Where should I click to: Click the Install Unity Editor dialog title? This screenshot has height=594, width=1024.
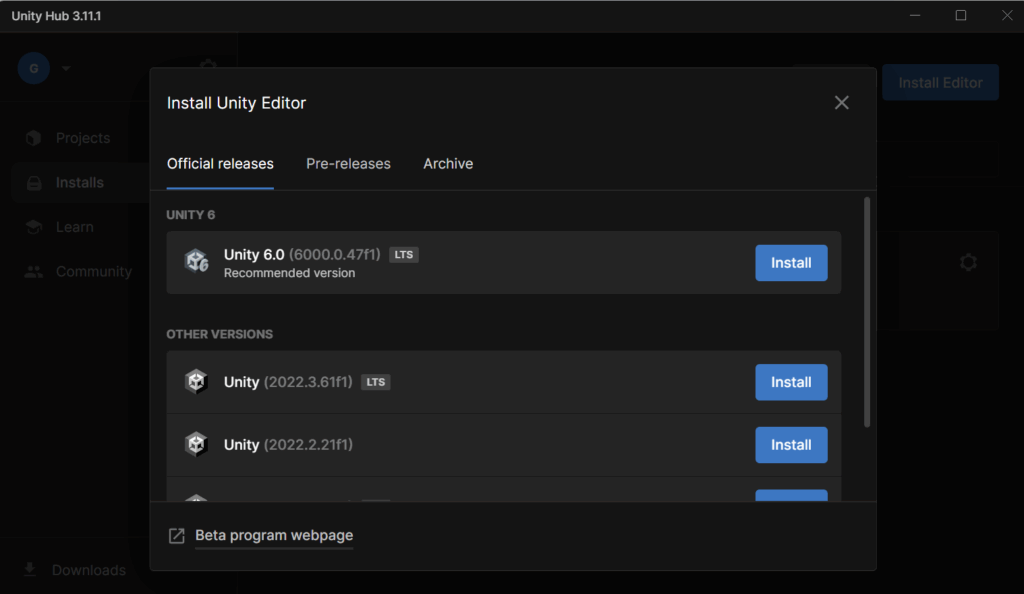click(236, 103)
